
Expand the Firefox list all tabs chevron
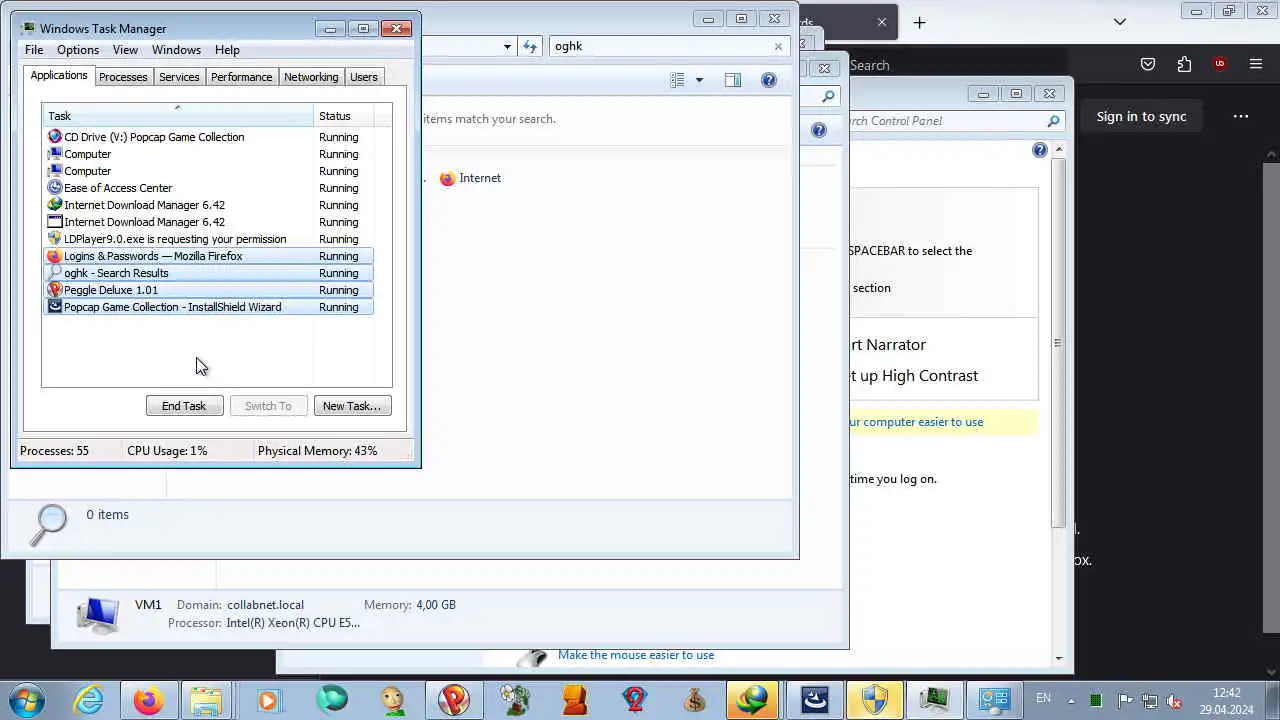coord(1120,22)
